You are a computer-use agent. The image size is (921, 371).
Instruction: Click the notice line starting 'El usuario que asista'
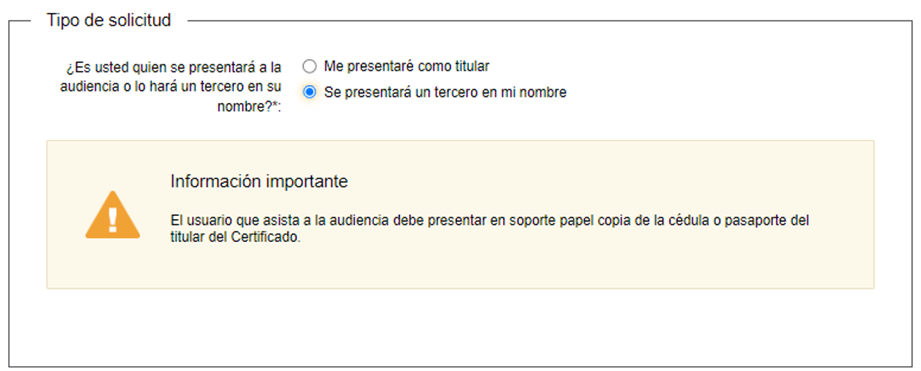[x=490, y=221]
